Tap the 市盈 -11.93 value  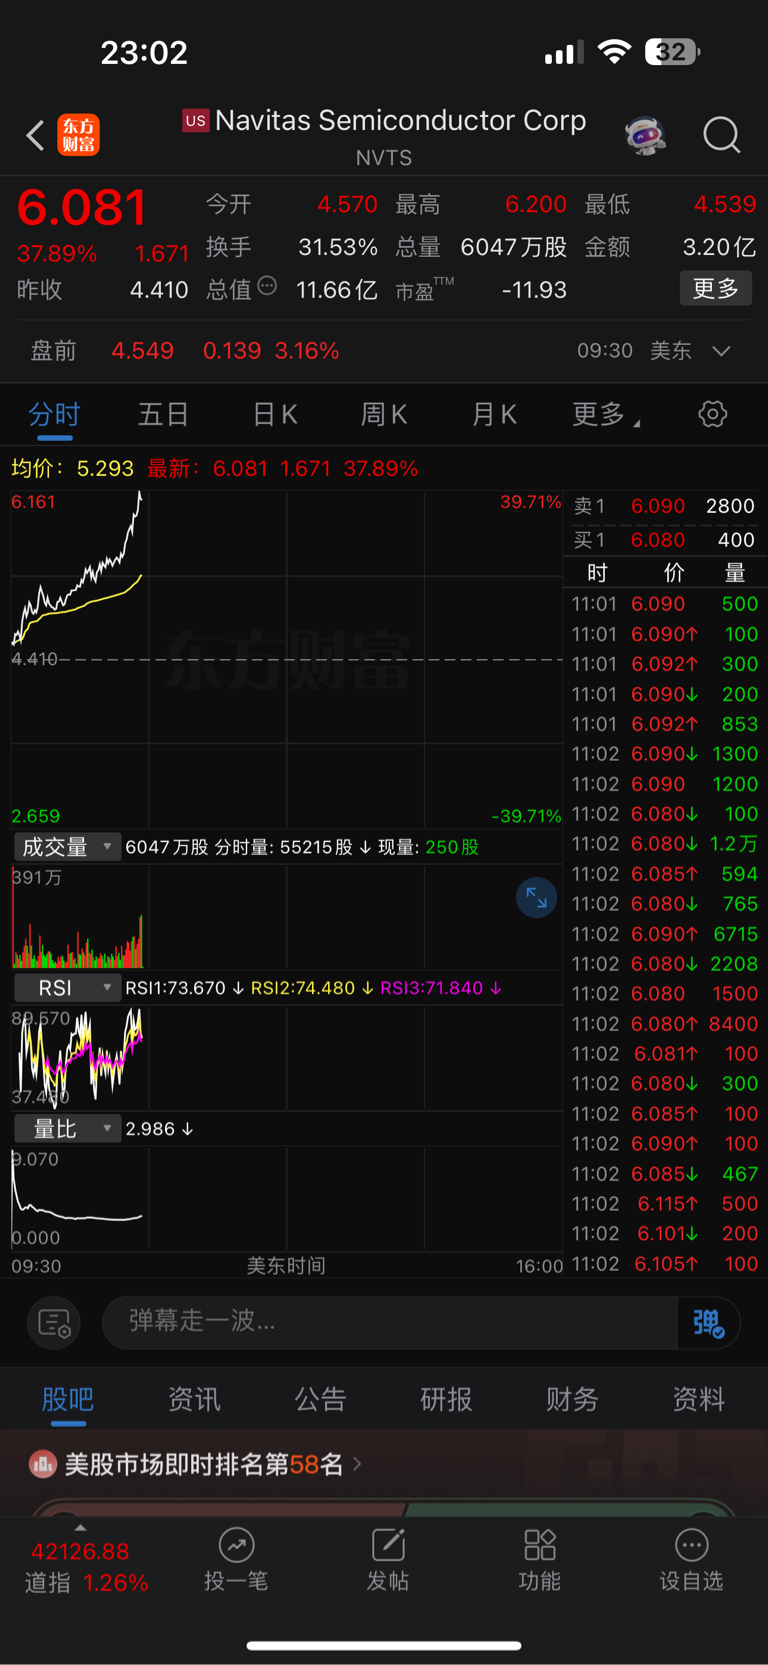[x=534, y=290]
